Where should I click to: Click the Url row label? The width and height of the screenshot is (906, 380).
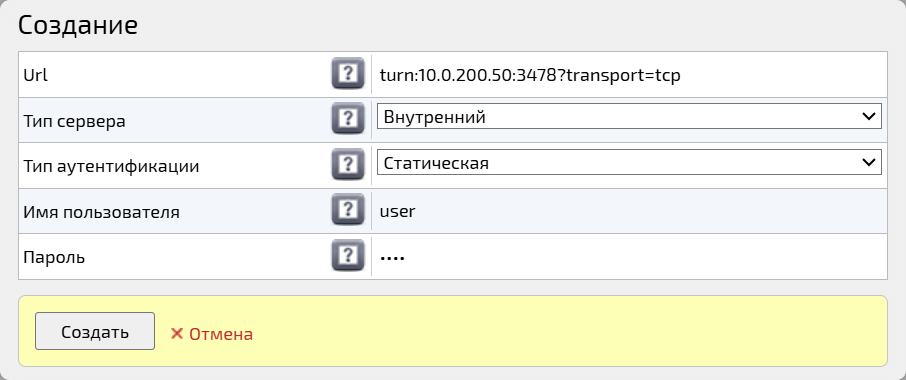(x=35, y=75)
